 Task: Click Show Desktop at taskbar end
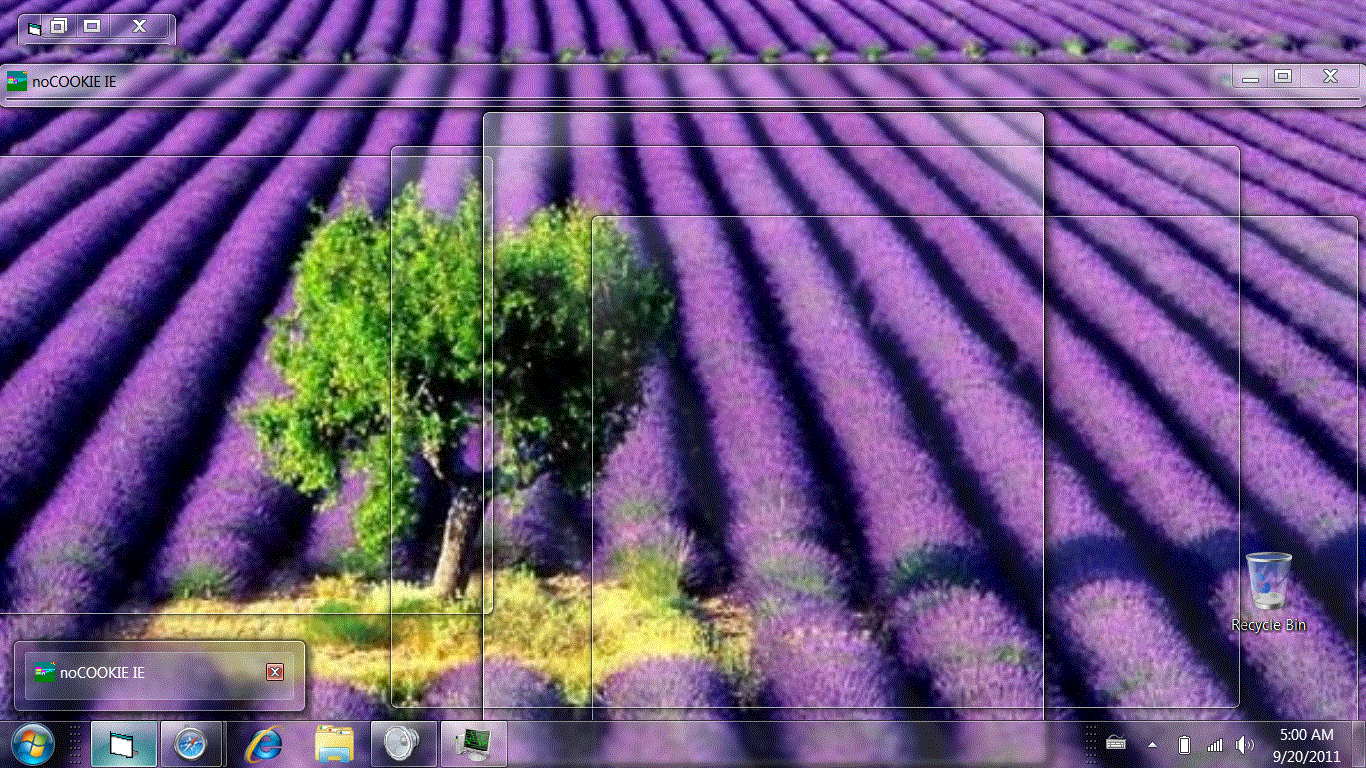(x=1360, y=744)
